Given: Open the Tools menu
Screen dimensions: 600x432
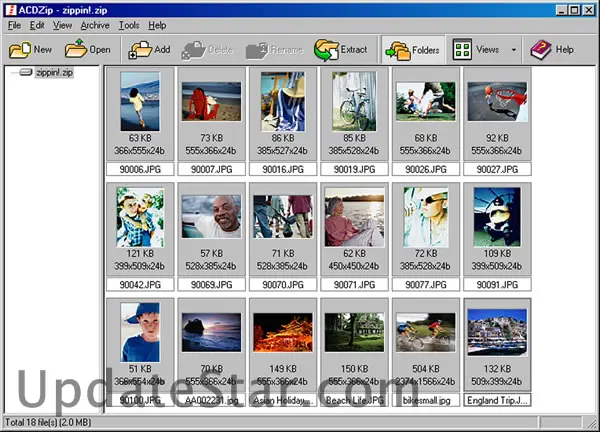Looking at the screenshot, I should point(129,25).
